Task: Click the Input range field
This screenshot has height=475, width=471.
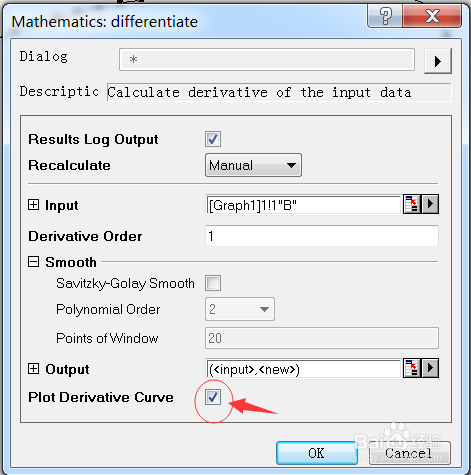Action: tap(303, 205)
